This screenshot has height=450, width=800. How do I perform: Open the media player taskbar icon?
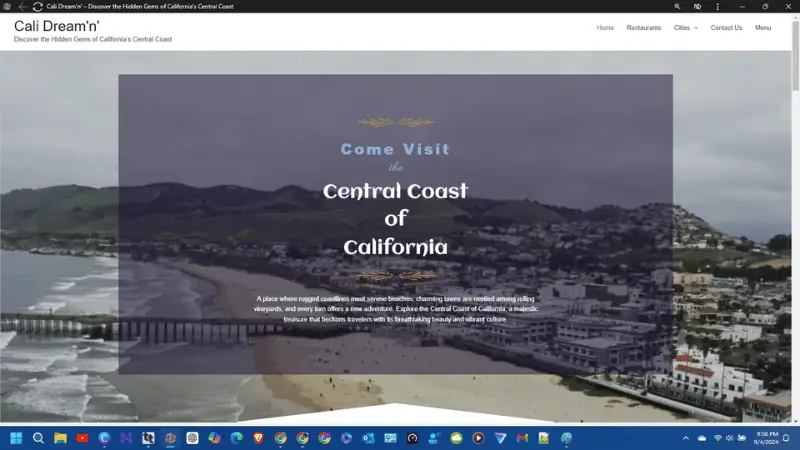(x=478, y=438)
